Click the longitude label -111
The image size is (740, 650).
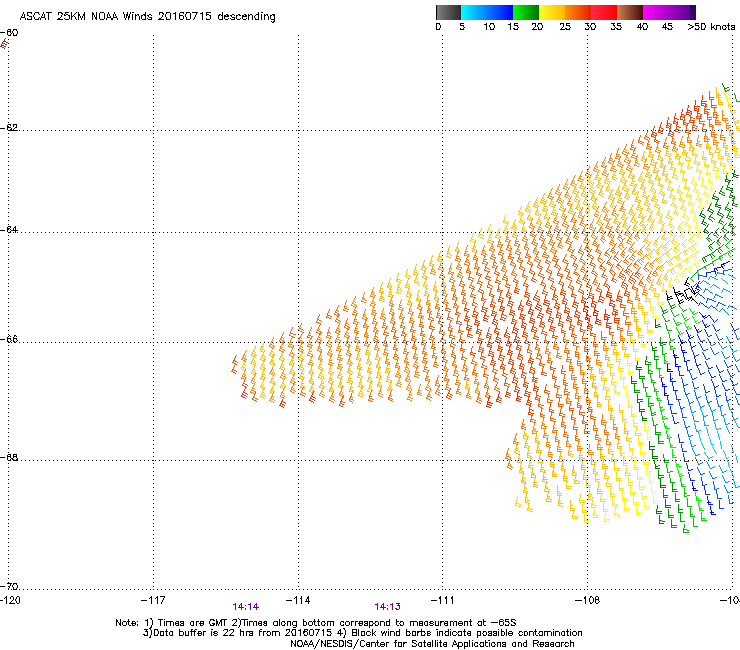(x=443, y=600)
